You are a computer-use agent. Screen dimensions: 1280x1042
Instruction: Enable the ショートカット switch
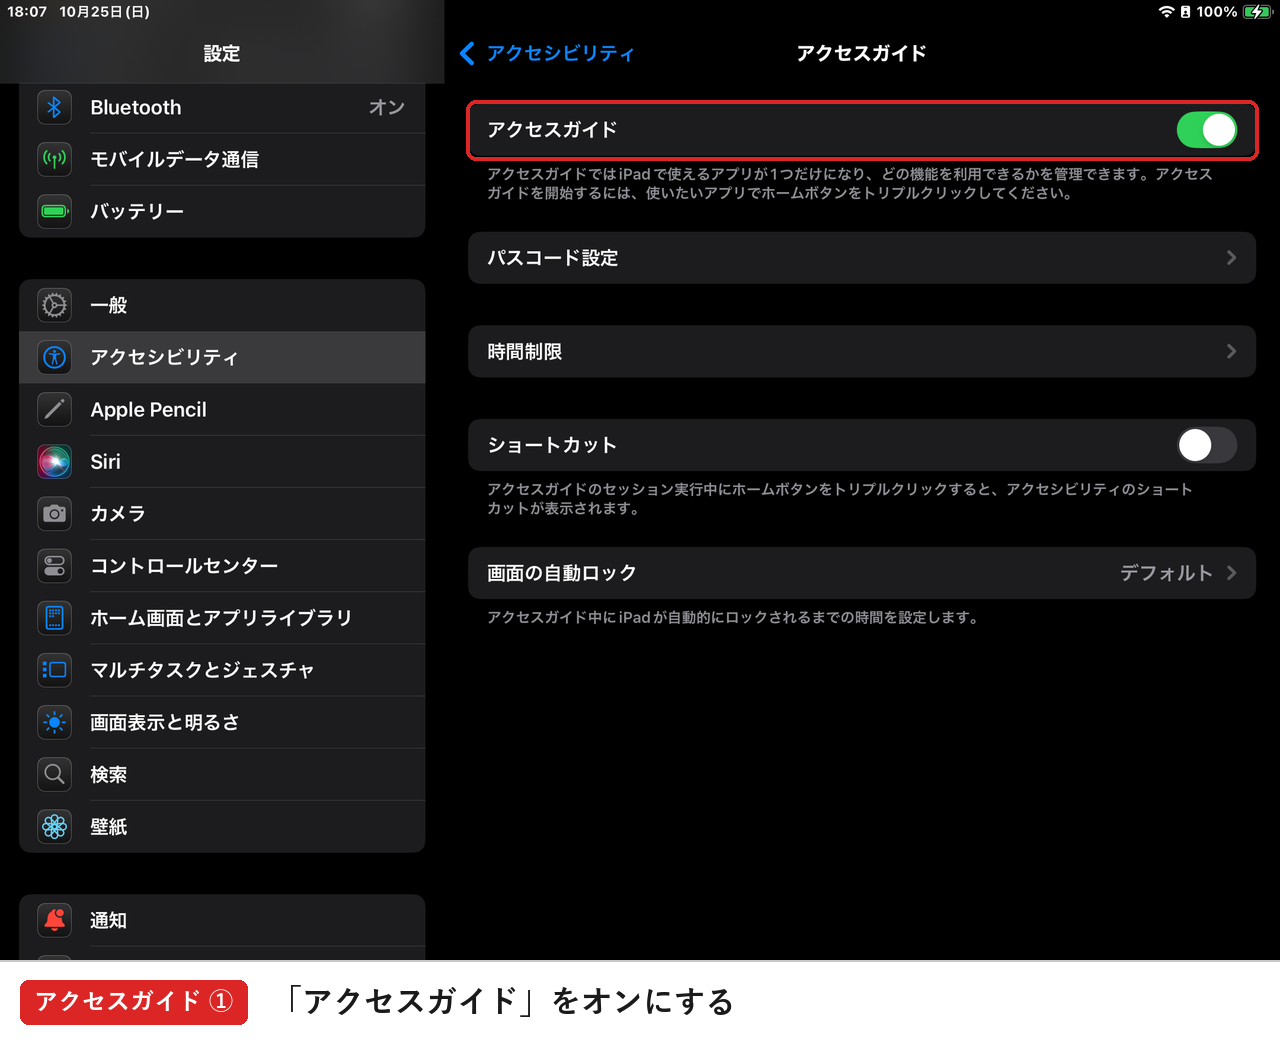(x=1207, y=445)
